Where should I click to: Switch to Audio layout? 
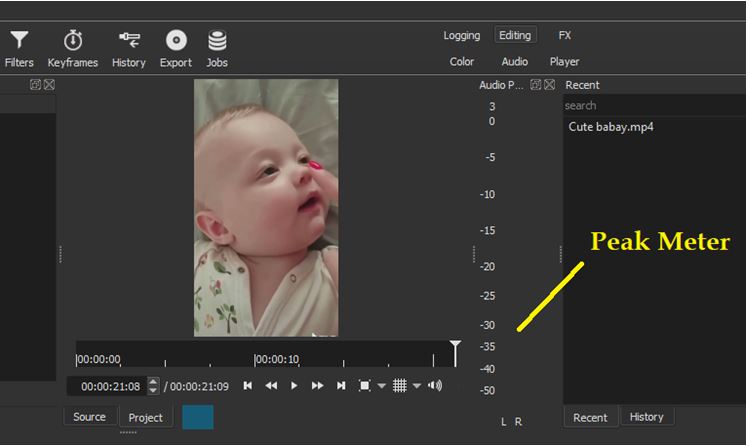[515, 62]
